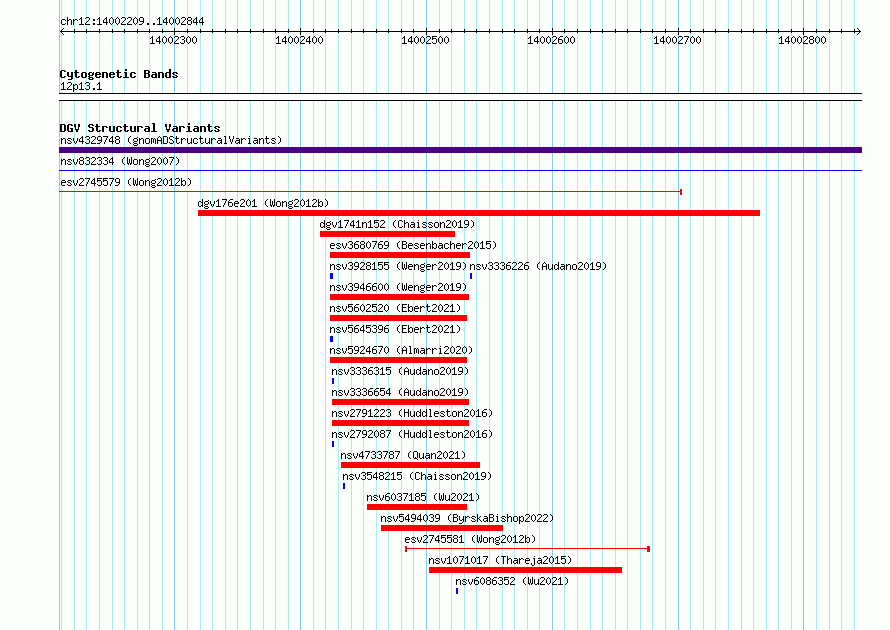890x630 pixels.
Task: Click the Cytogenetic Bands track title
Action: pyautogui.click(x=119, y=74)
